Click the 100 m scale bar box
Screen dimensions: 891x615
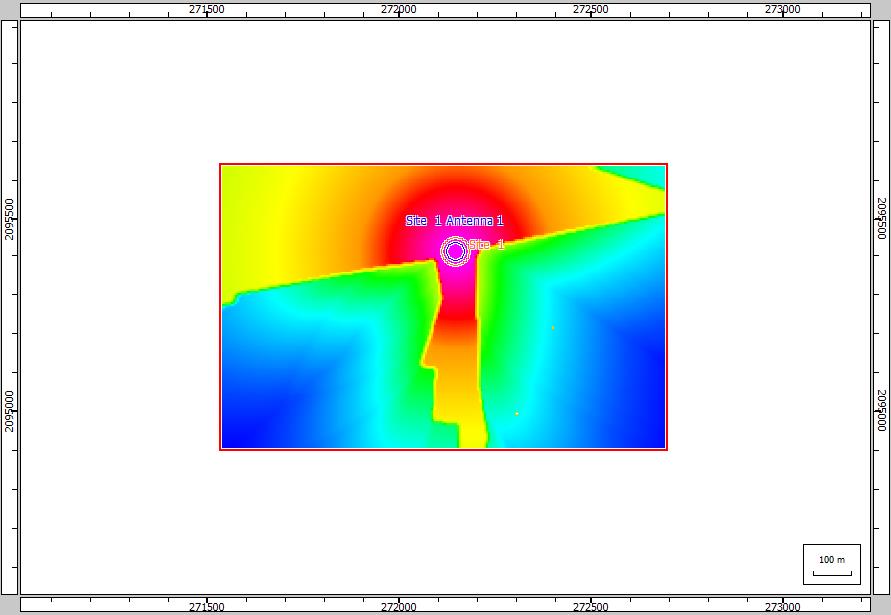(831, 564)
